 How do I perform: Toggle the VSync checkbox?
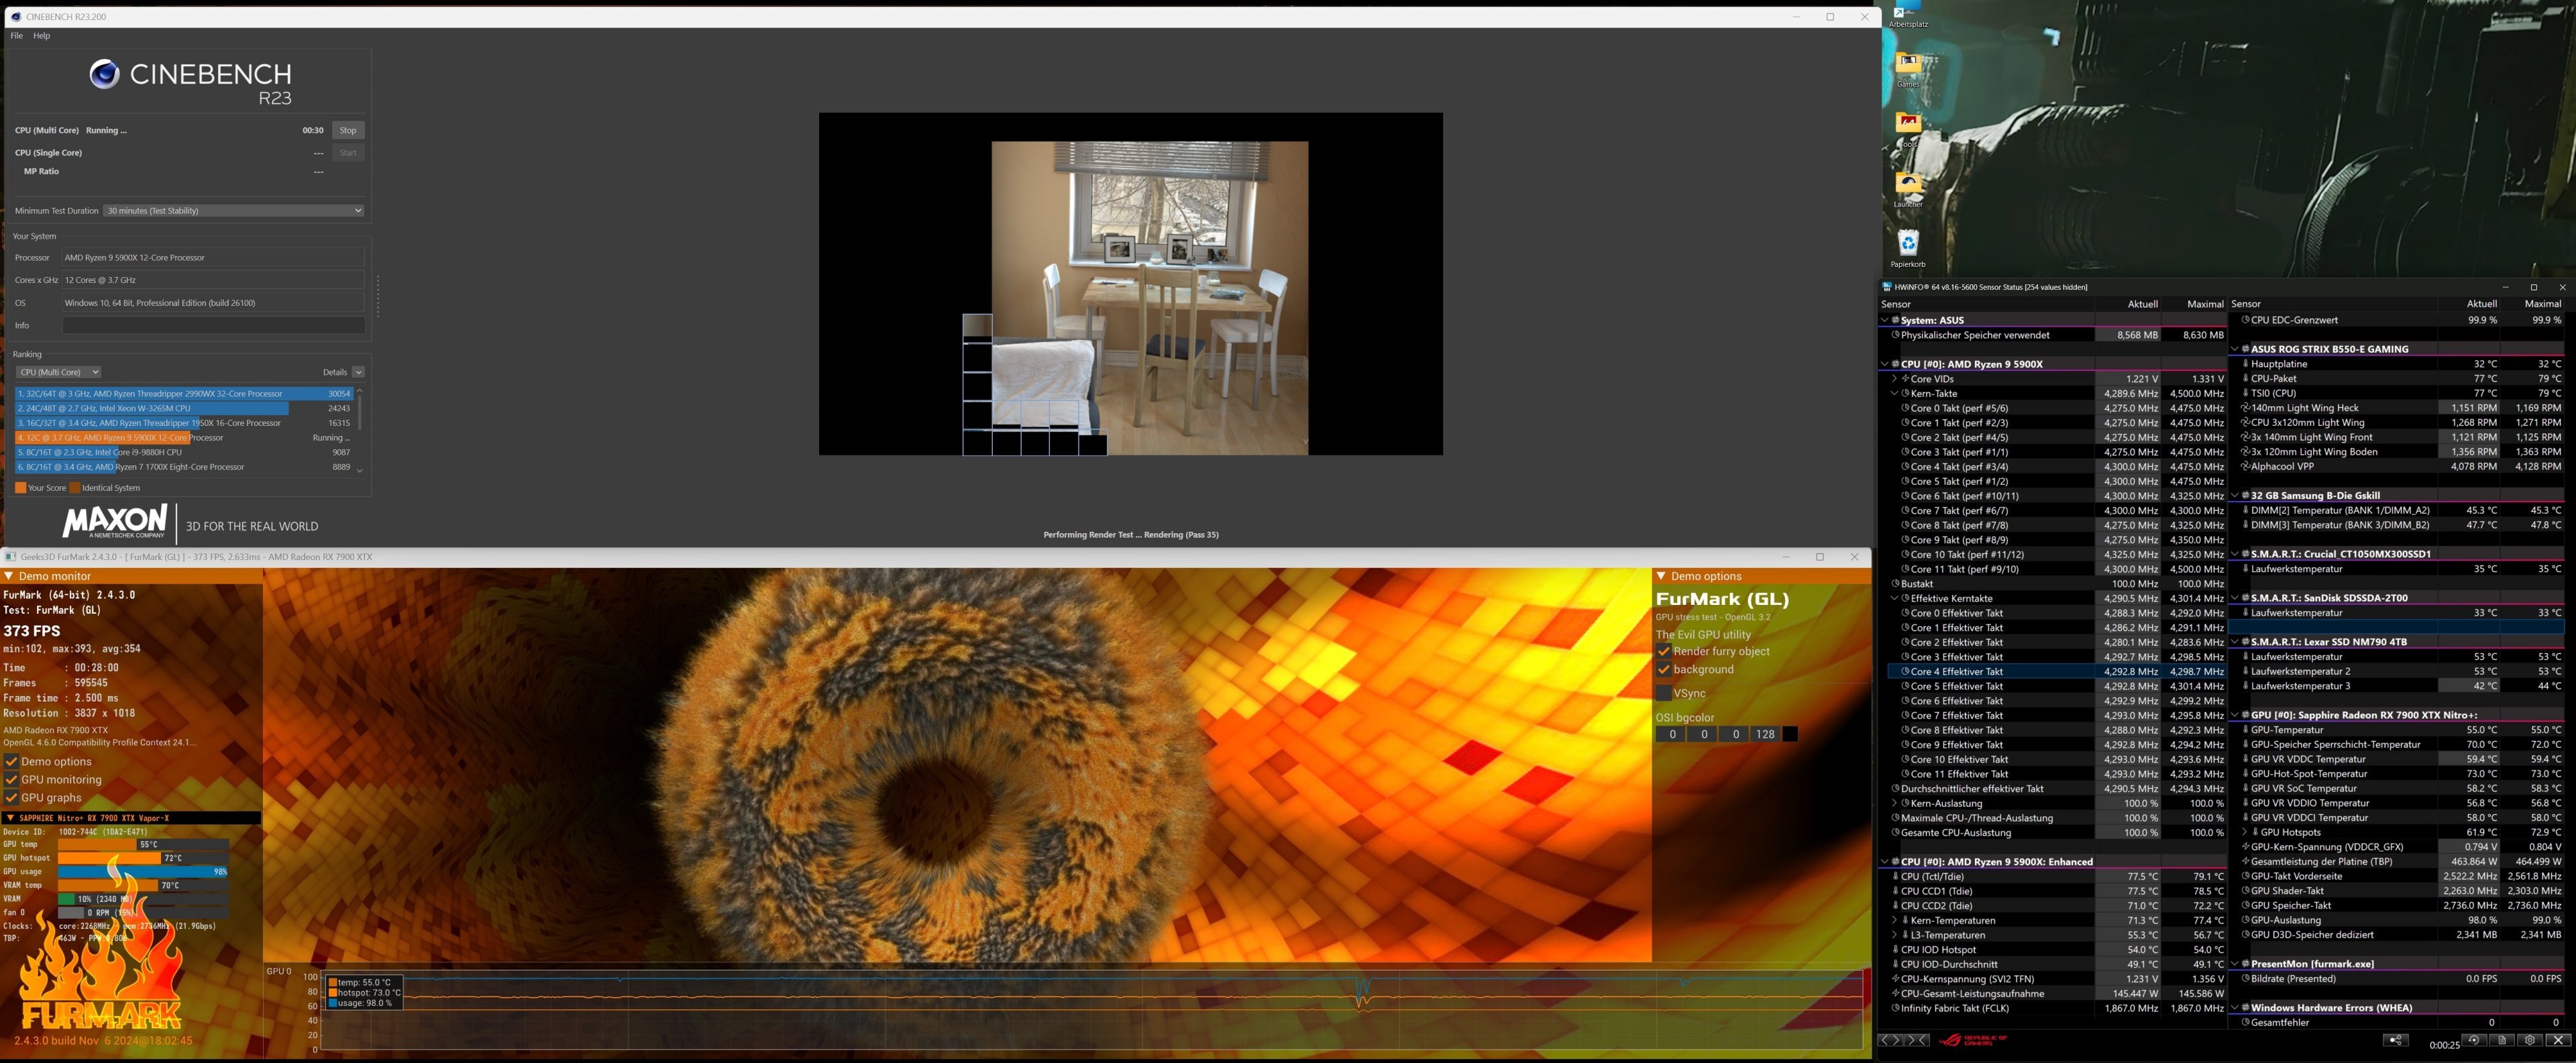point(1664,693)
